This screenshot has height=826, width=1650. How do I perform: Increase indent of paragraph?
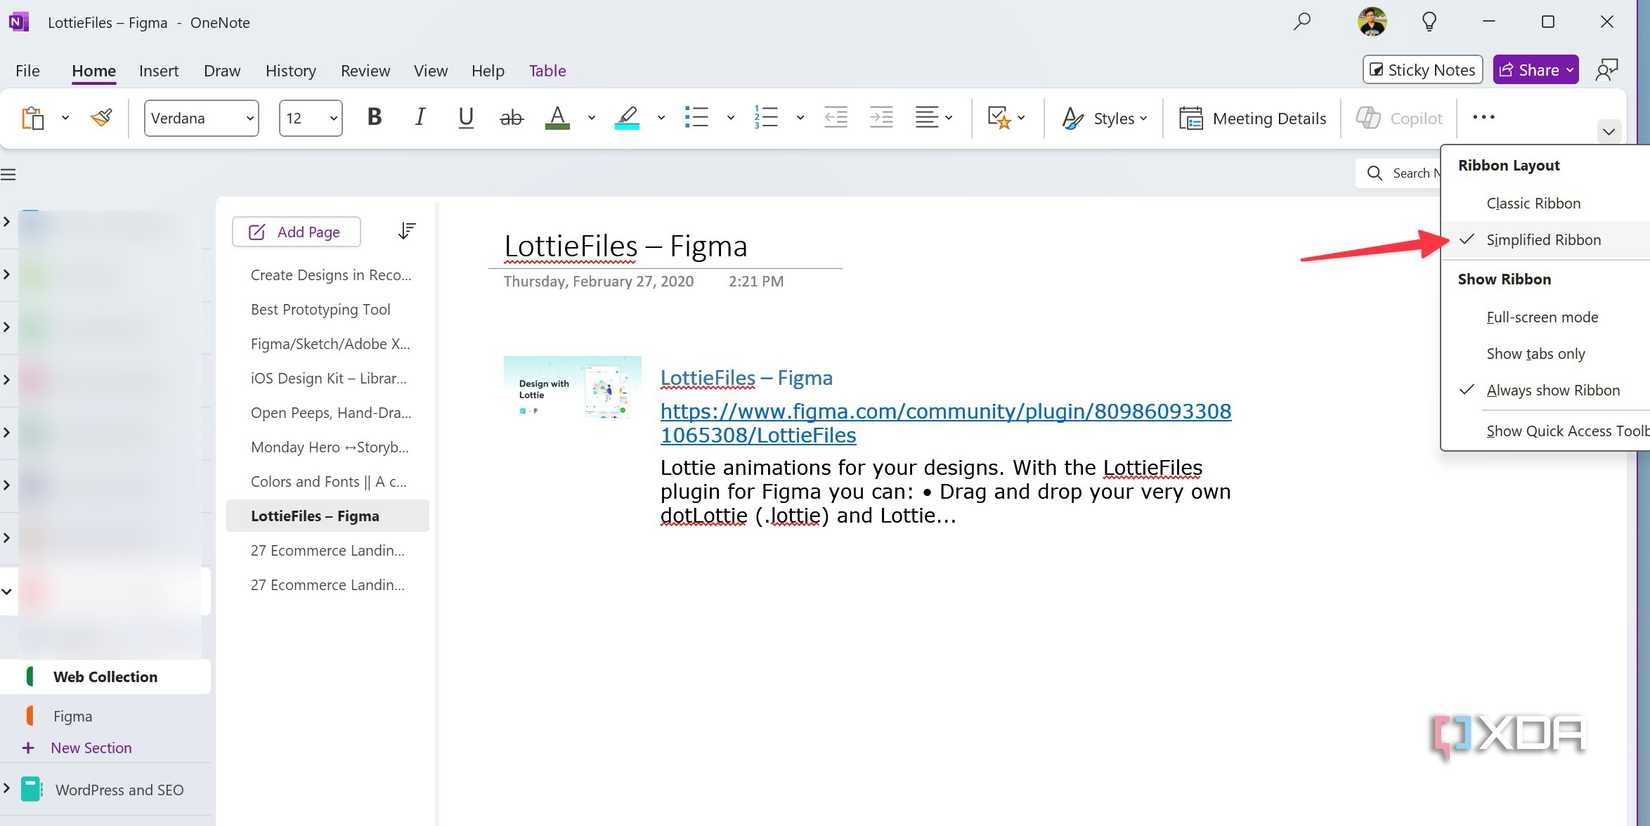pyautogui.click(x=881, y=118)
